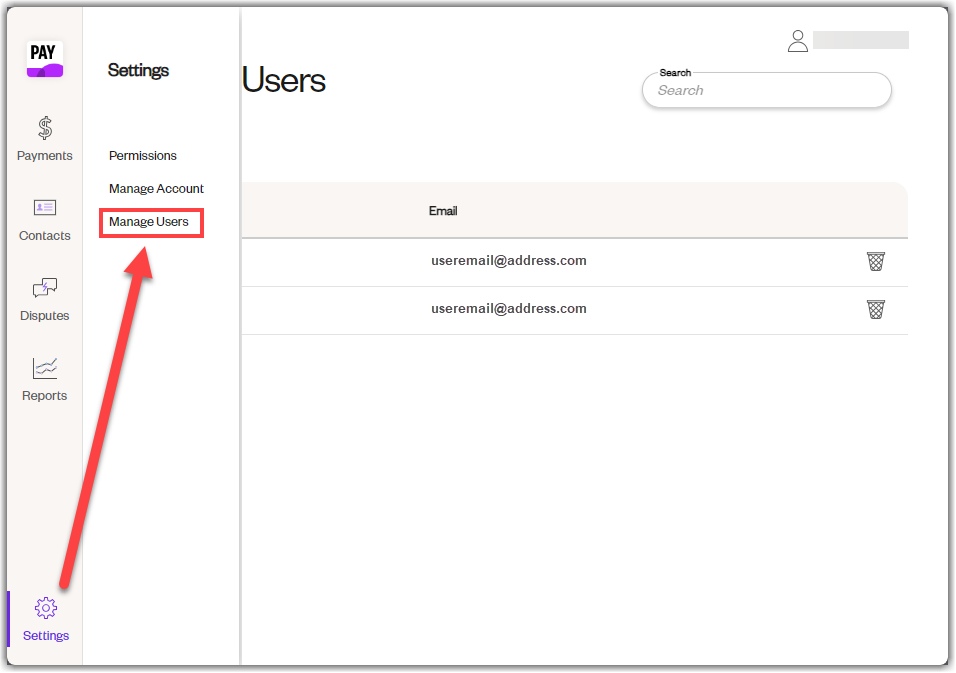Click the Settings gear icon

(46, 608)
